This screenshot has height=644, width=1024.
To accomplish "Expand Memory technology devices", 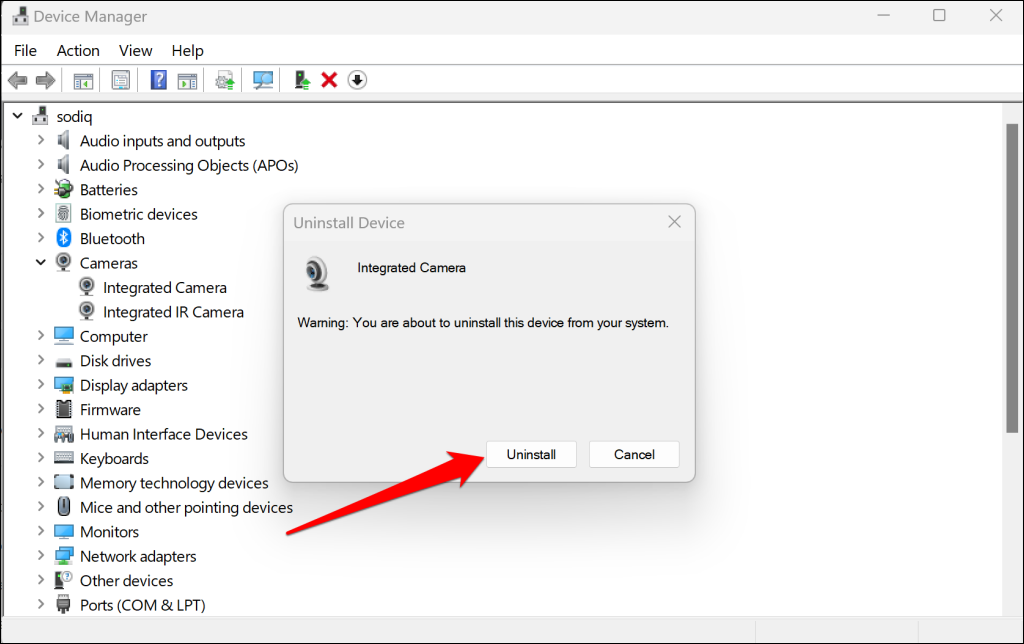I will pos(41,482).
